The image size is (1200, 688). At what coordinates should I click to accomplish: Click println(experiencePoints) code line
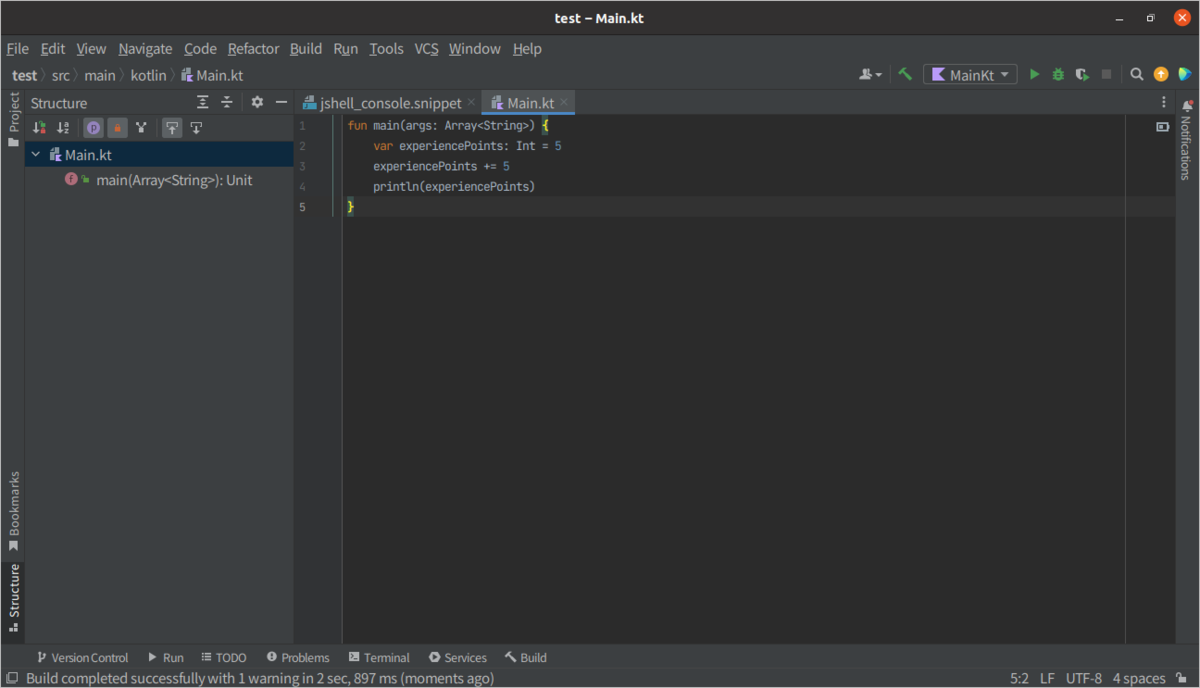coord(454,186)
